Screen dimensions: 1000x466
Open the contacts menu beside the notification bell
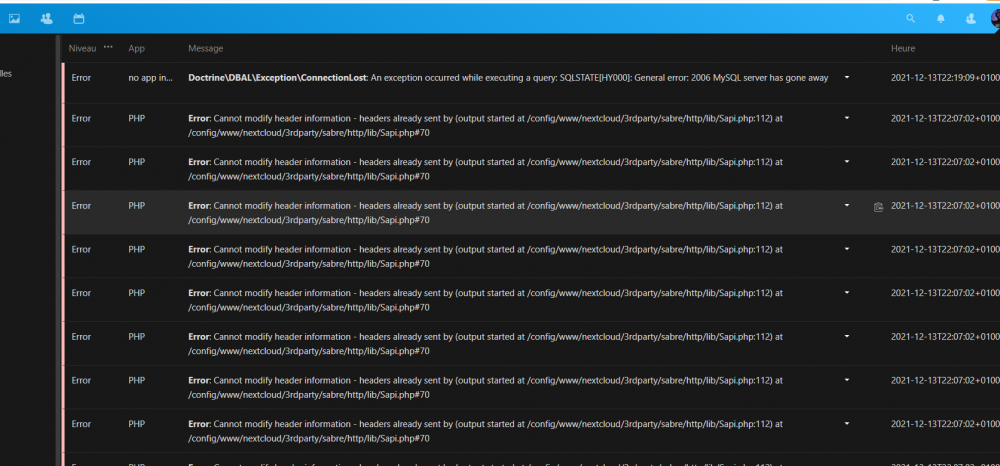coord(971,19)
